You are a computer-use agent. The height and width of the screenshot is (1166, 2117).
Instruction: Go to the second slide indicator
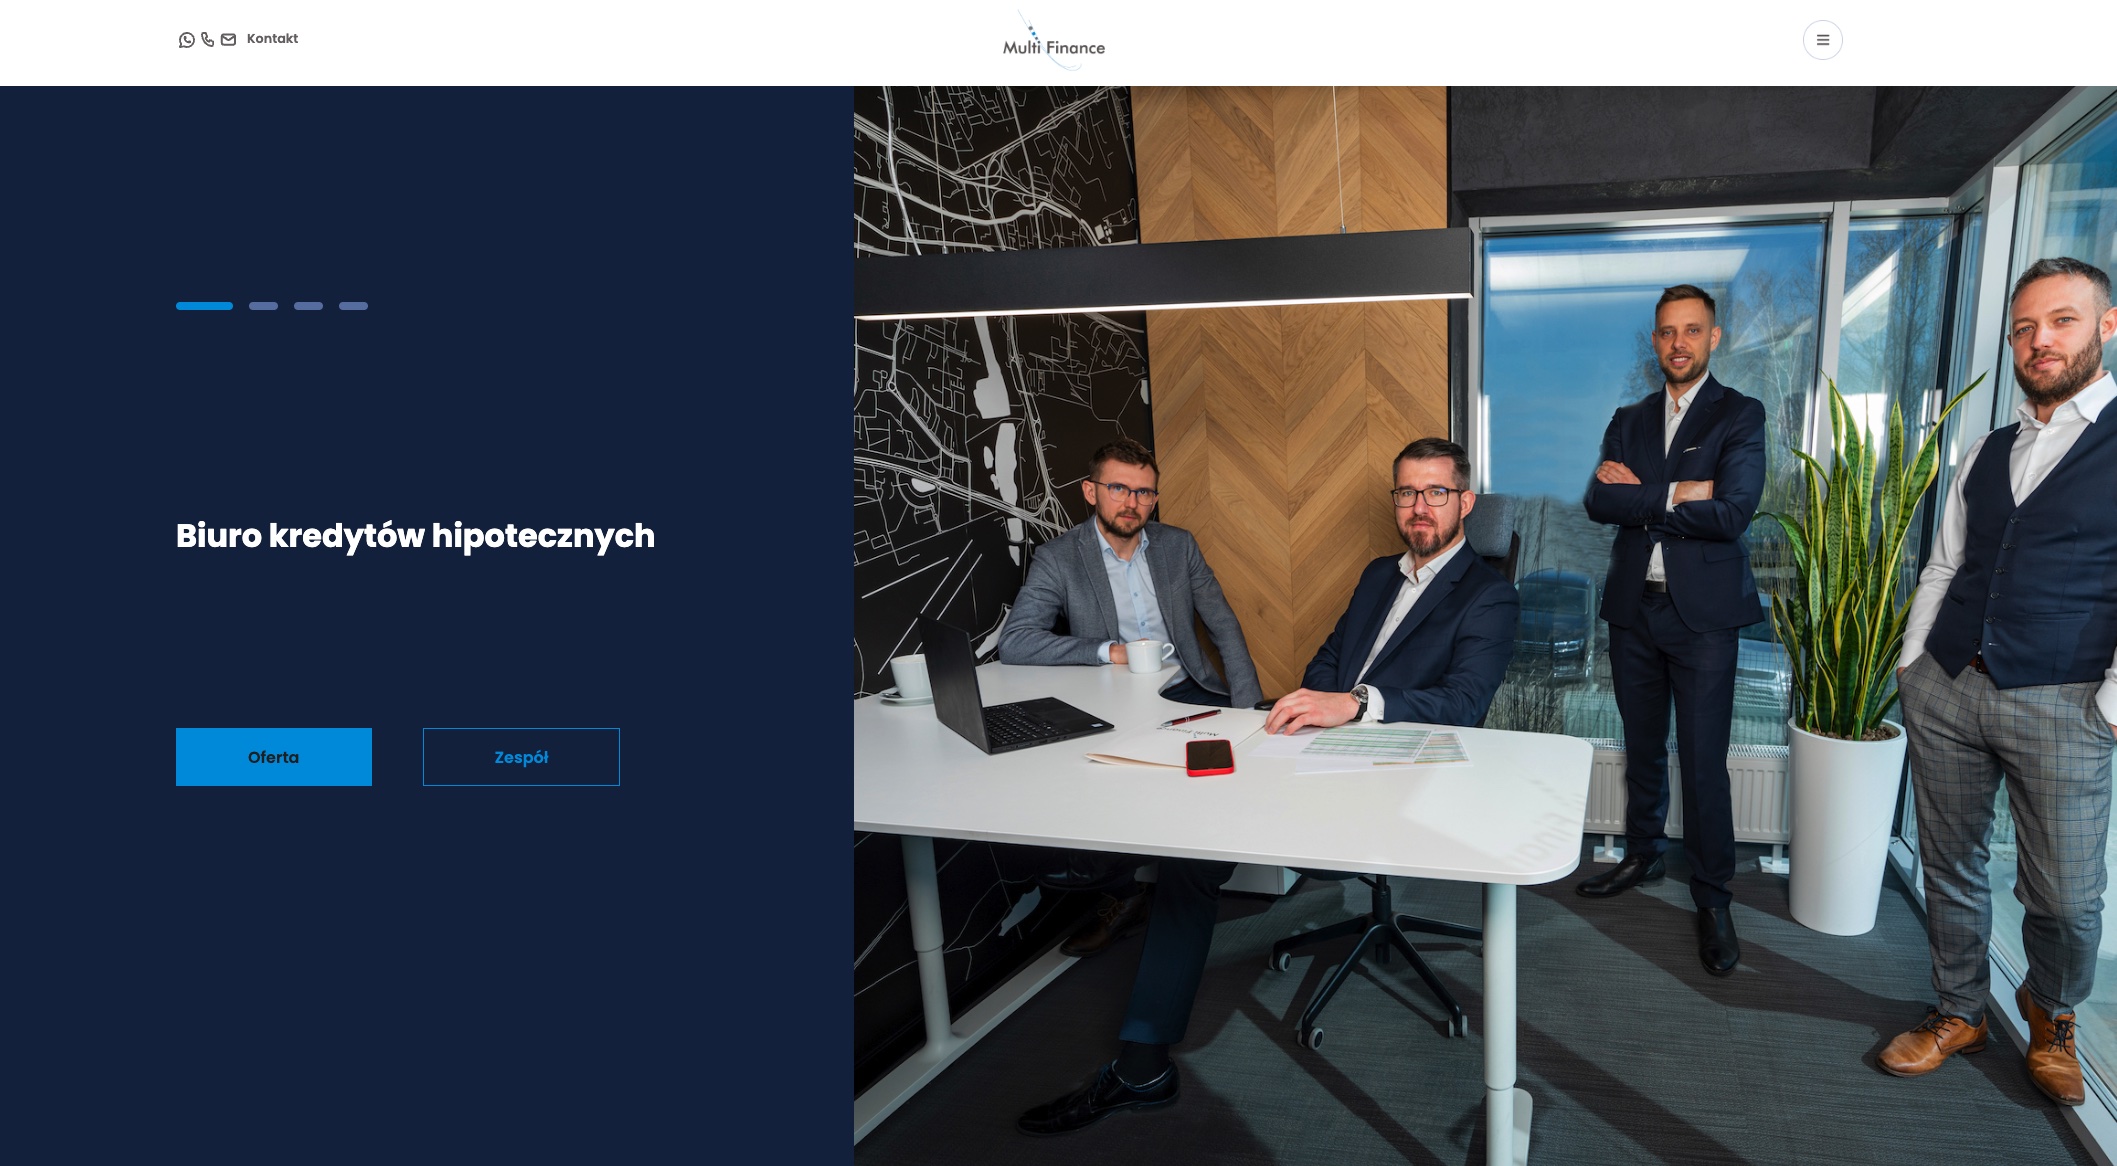pos(263,306)
